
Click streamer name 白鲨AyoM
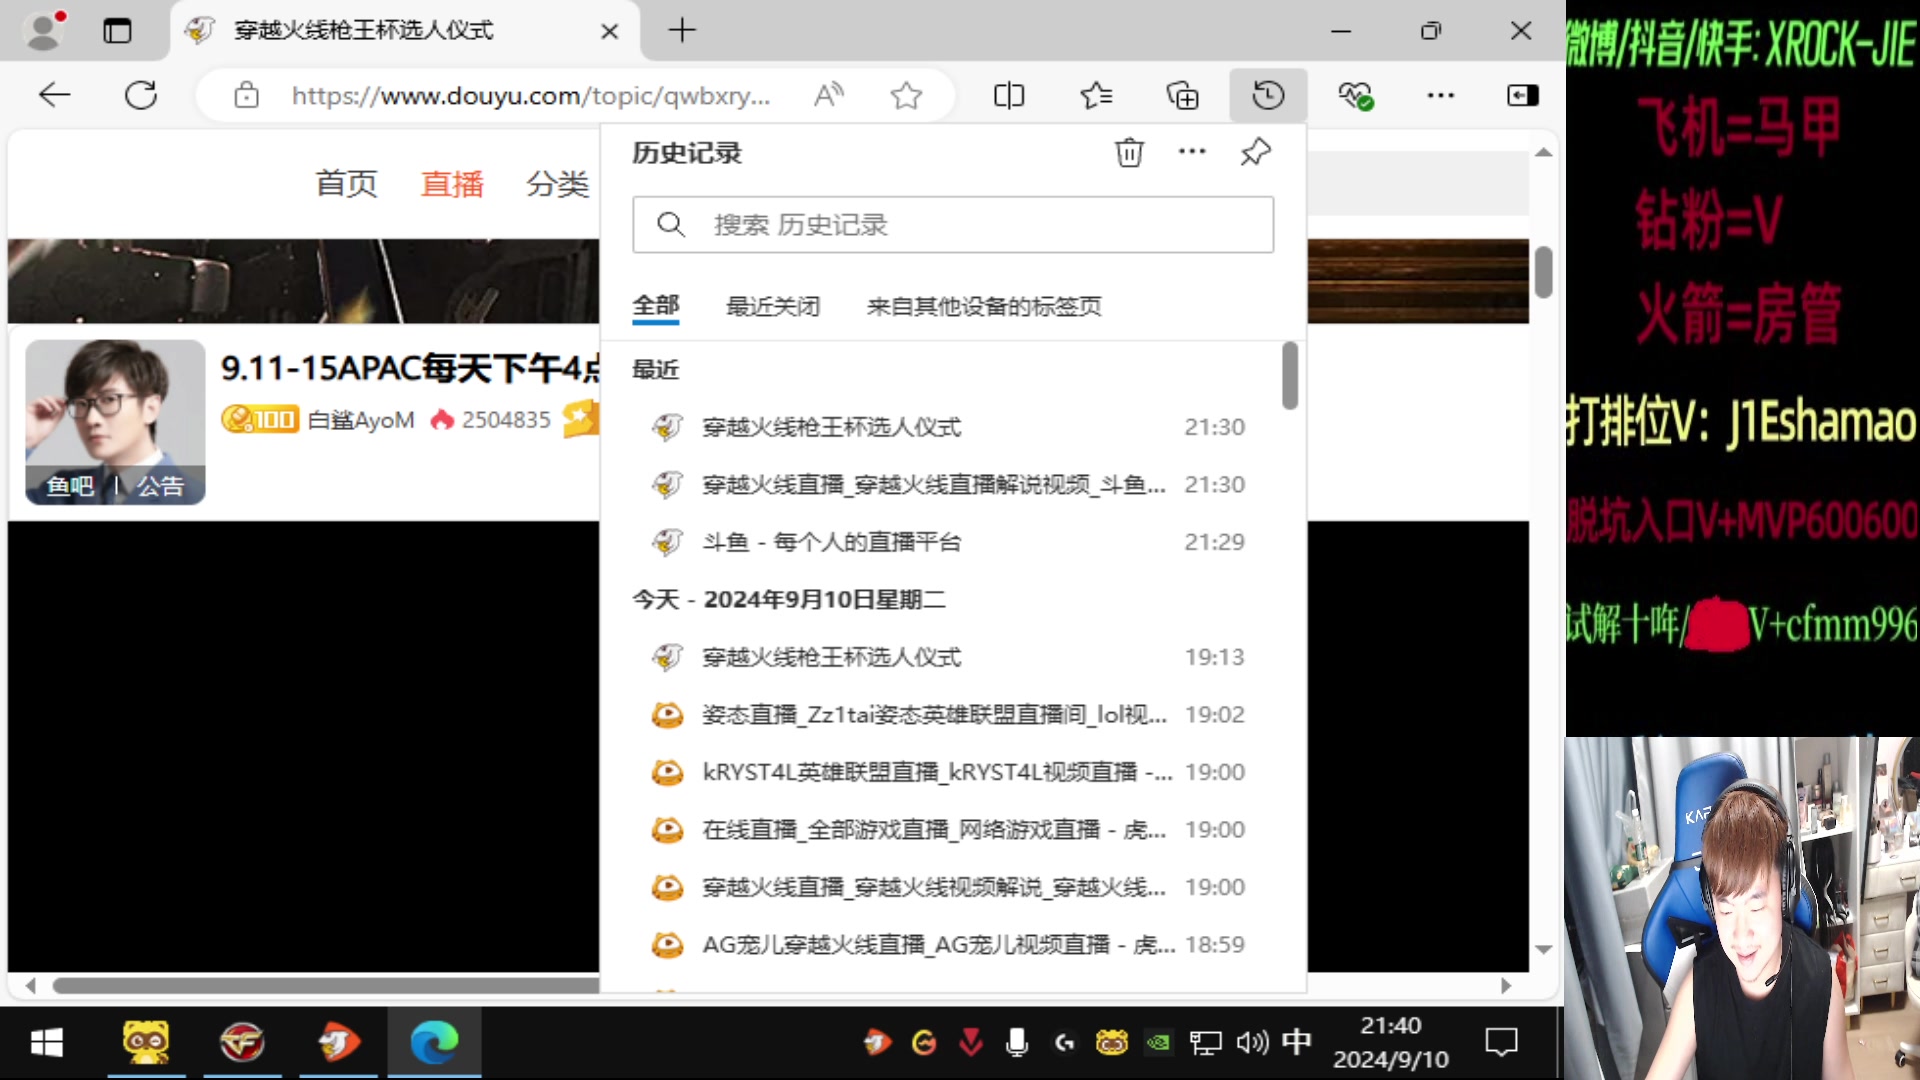click(361, 420)
